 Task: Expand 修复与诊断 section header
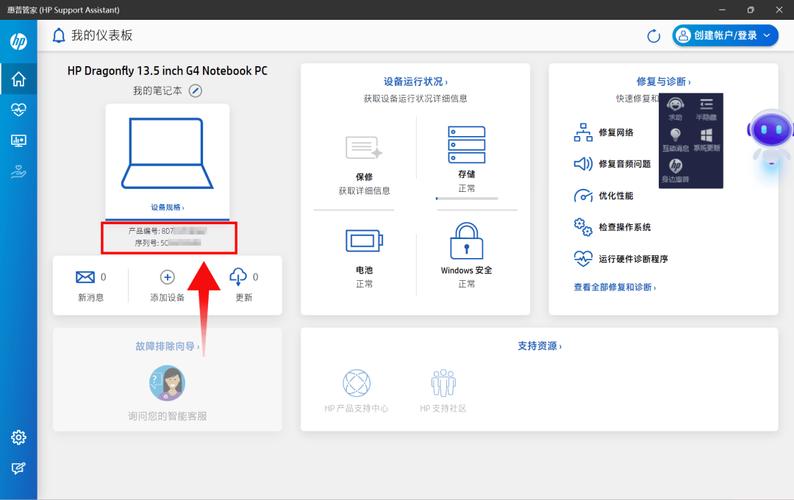[663, 81]
